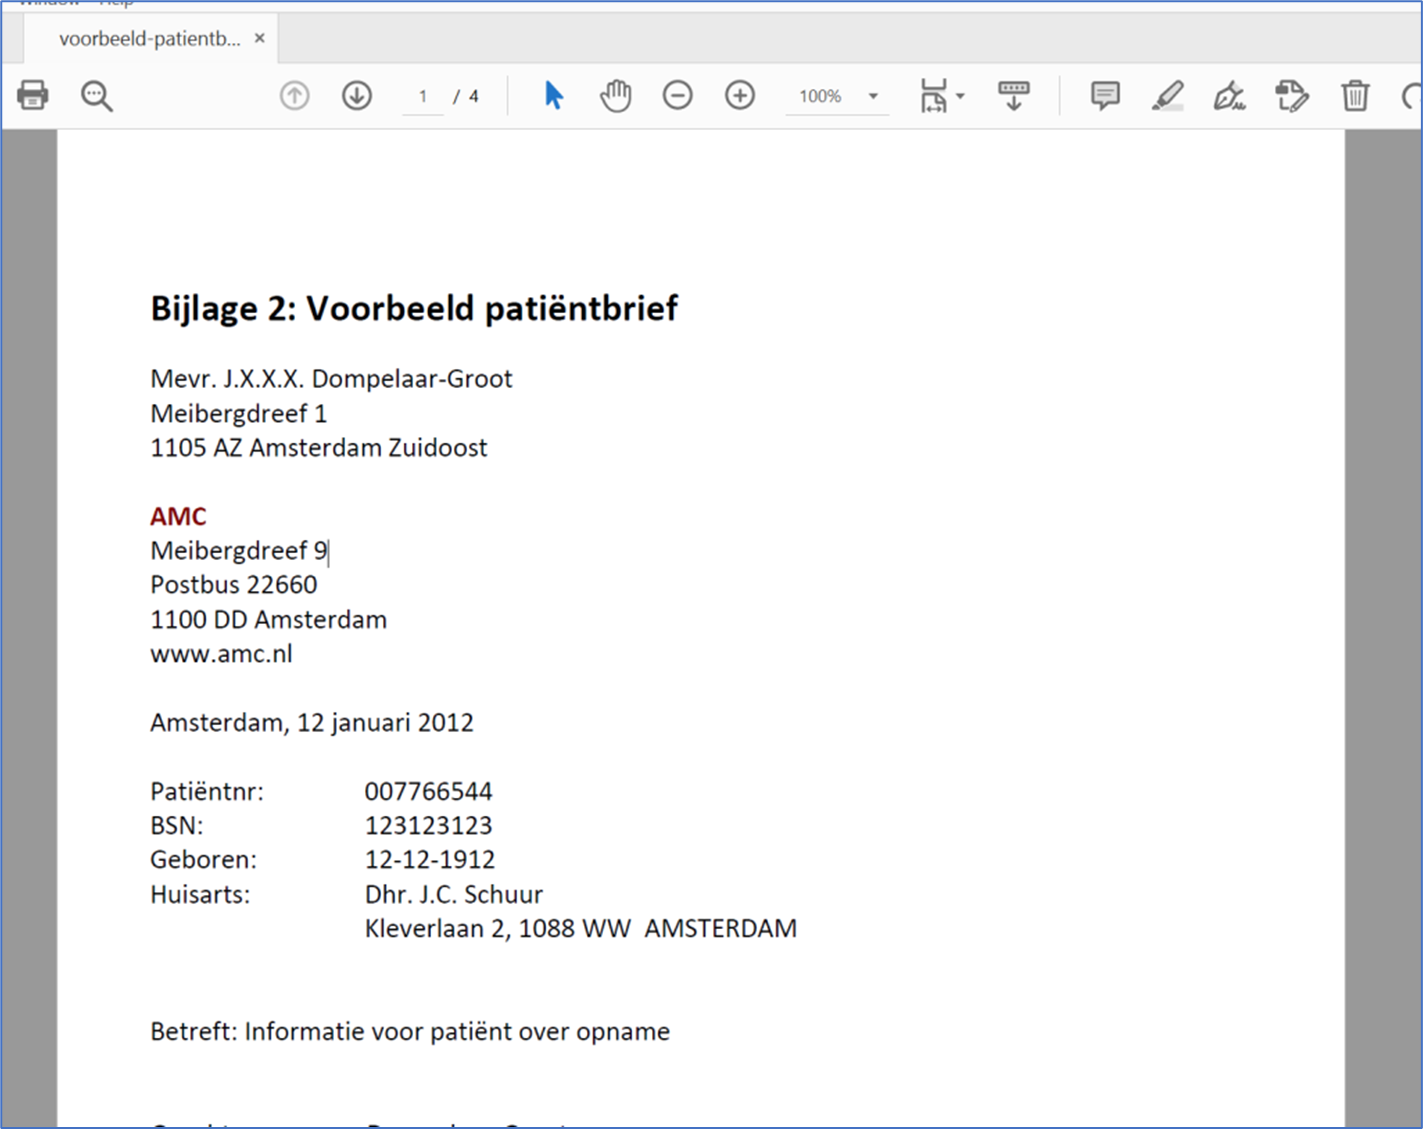This screenshot has width=1423, height=1129.
Task: Open the page fit options dropdown arrow
Action: 961,96
